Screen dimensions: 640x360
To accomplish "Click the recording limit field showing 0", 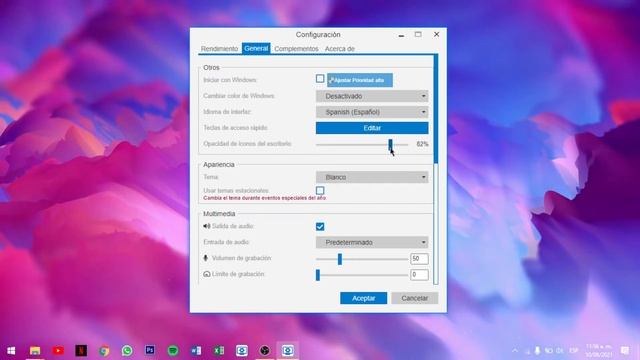I will [419, 275].
